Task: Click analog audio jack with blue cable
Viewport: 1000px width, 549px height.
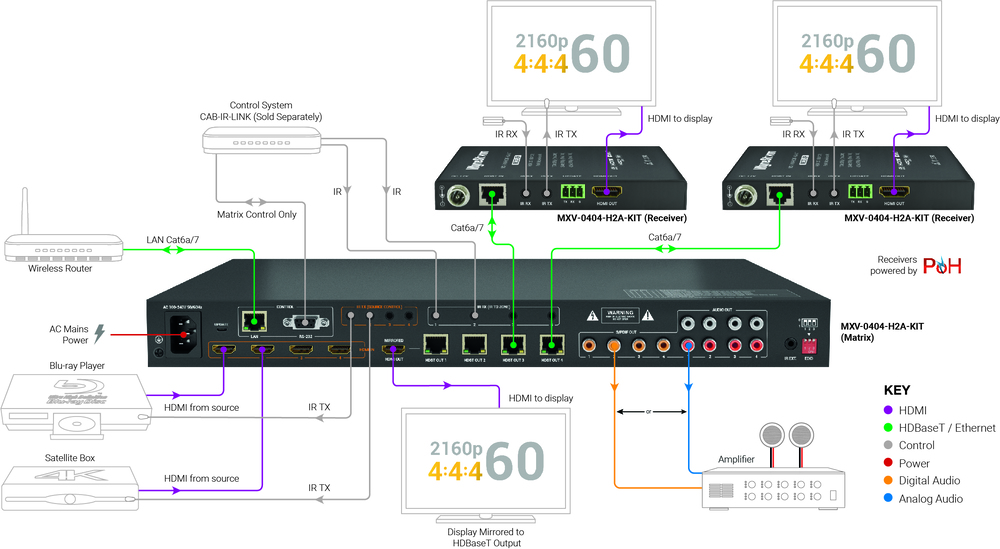Action: point(688,346)
